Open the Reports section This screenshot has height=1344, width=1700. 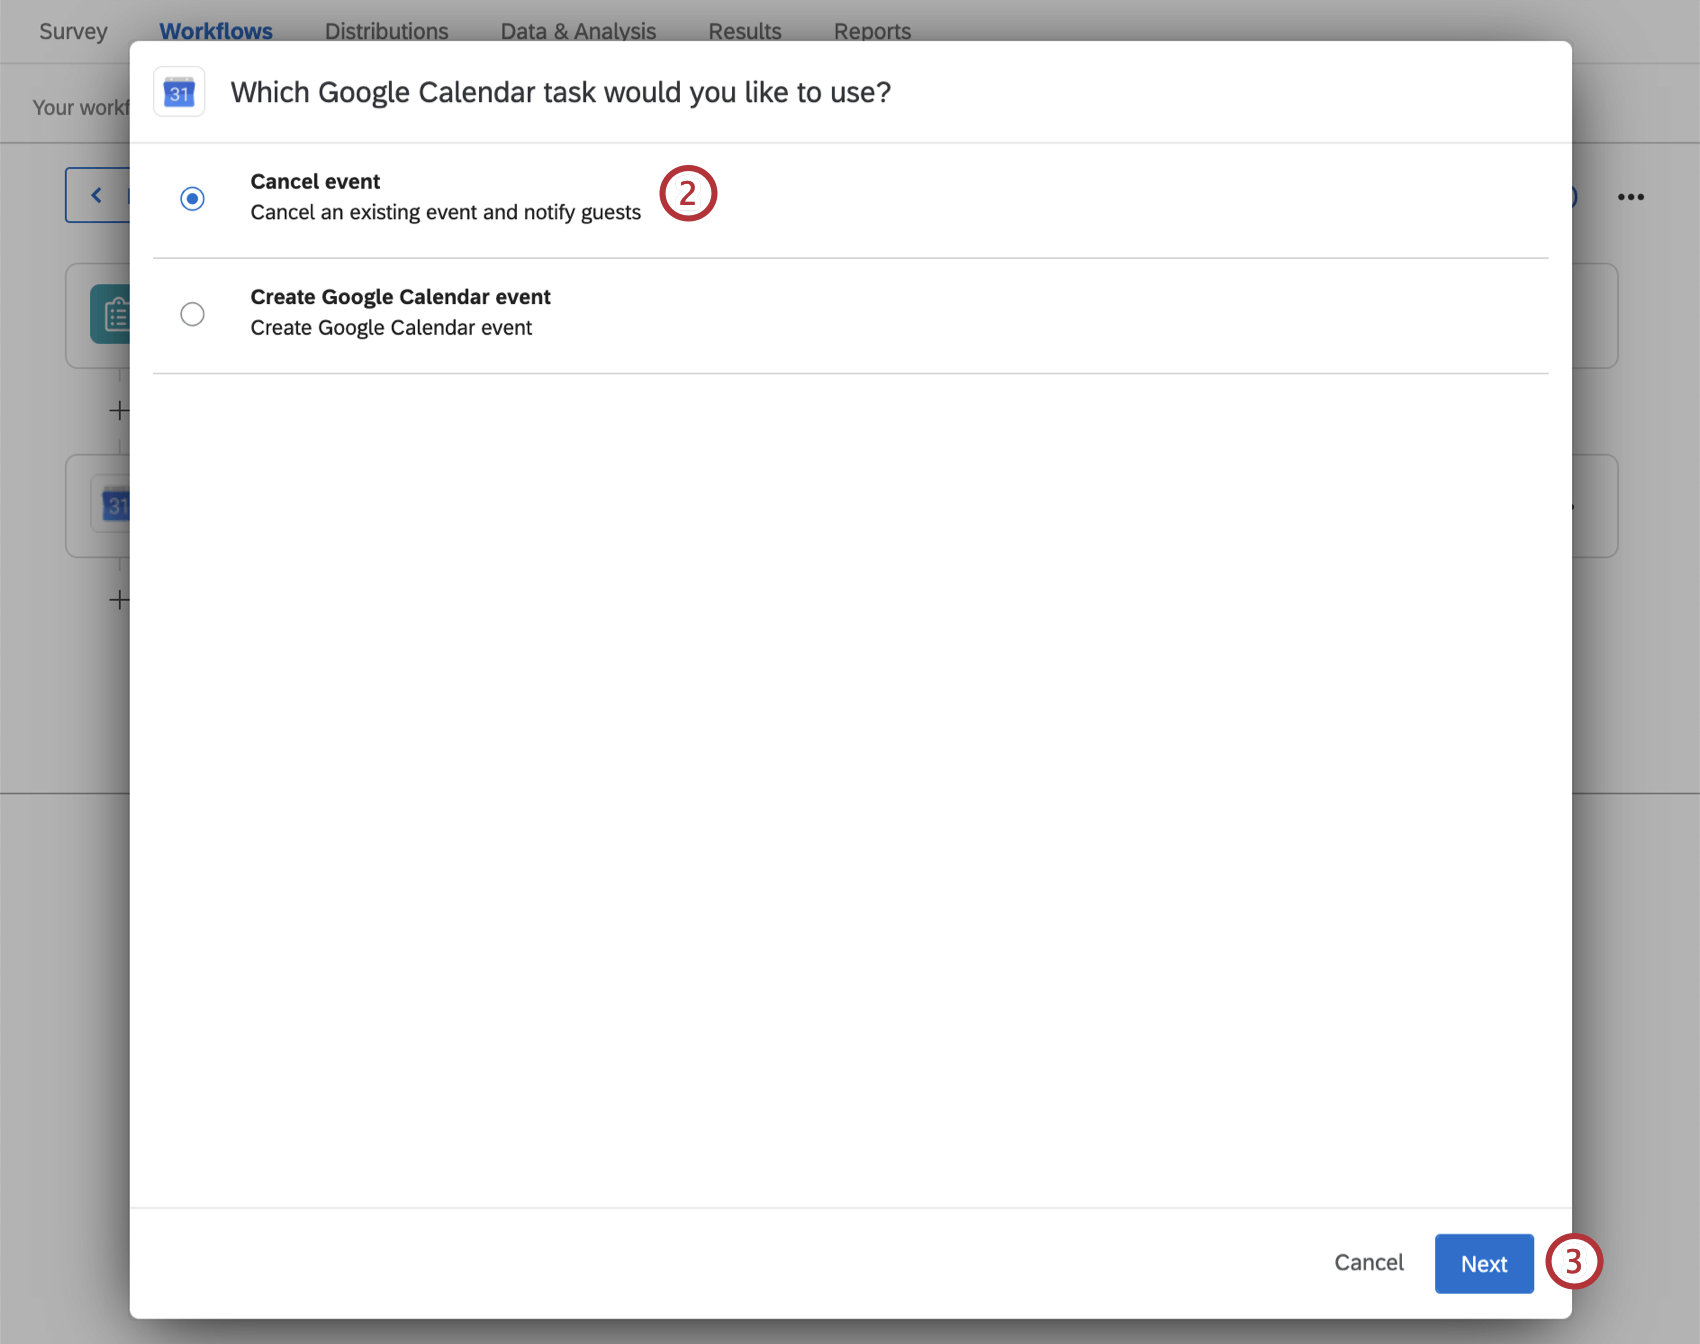871,30
